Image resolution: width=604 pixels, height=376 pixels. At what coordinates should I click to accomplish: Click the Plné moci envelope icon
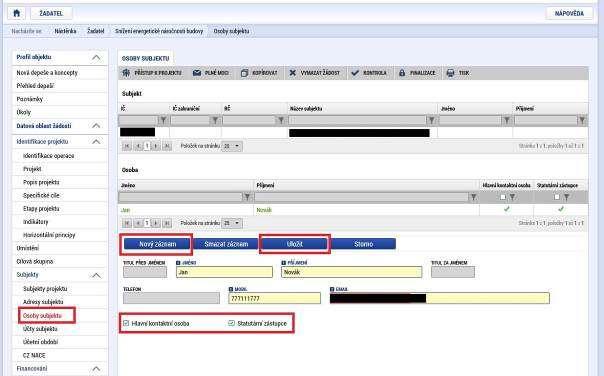pos(197,73)
